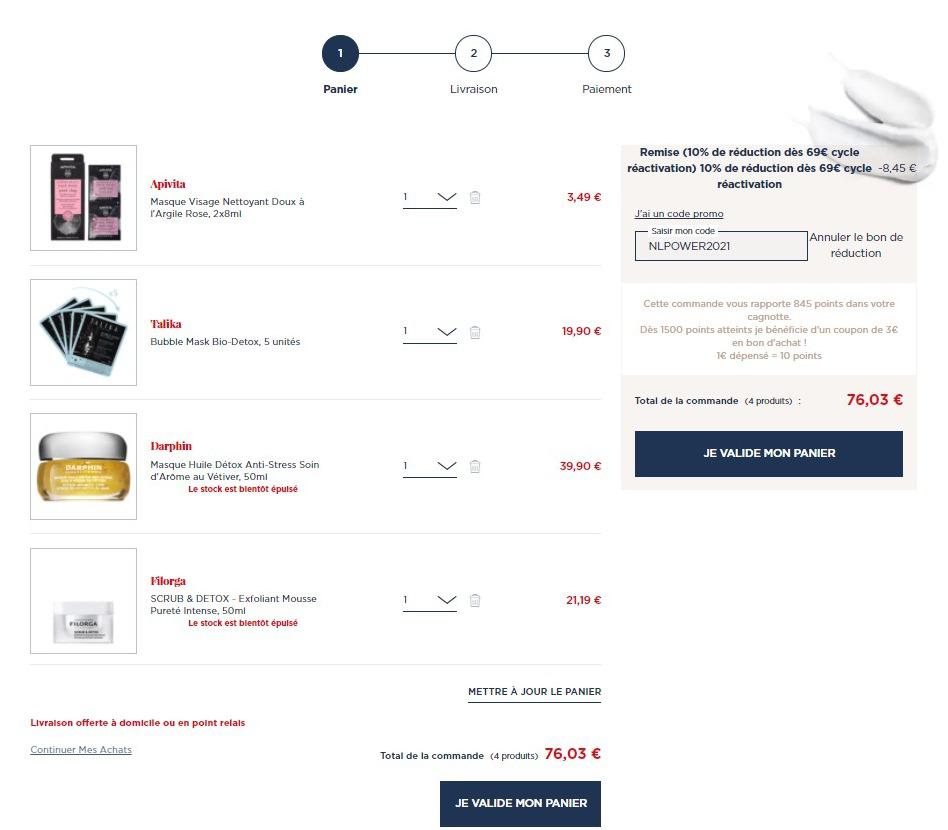
Task: Open the J'ai un code promo link
Action: point(679,214)
